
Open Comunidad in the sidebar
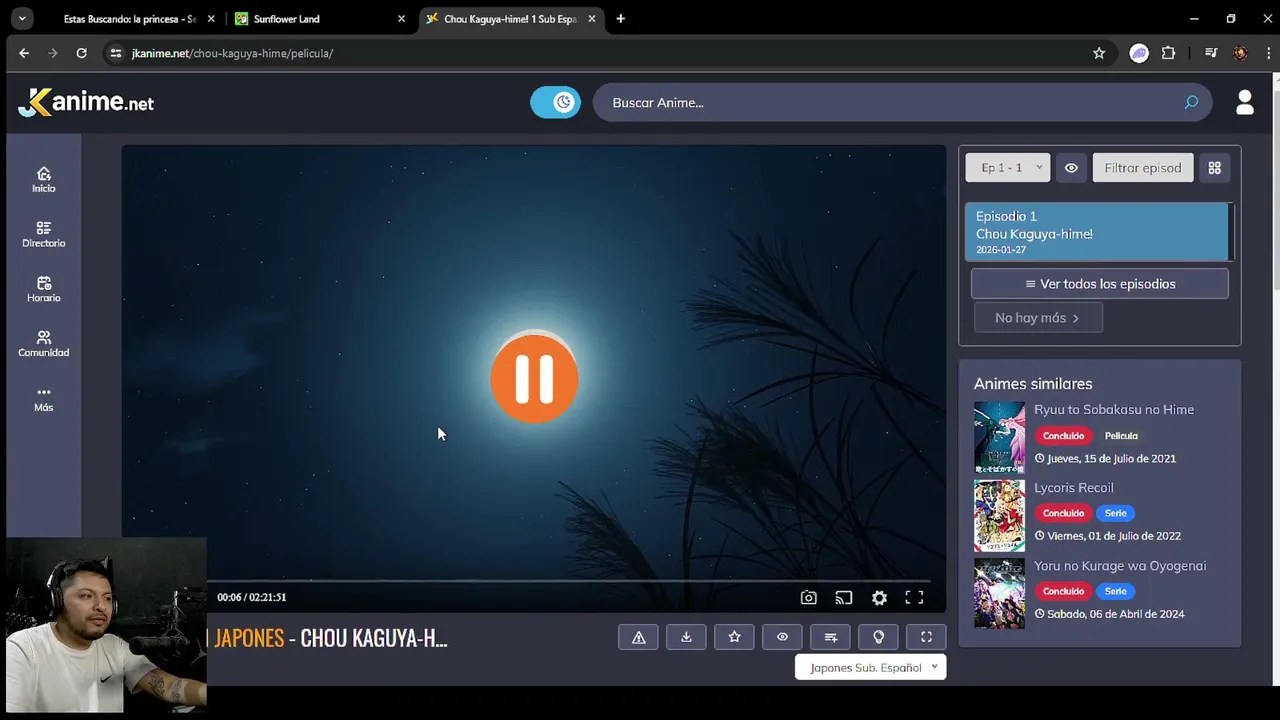pos(44,344)
